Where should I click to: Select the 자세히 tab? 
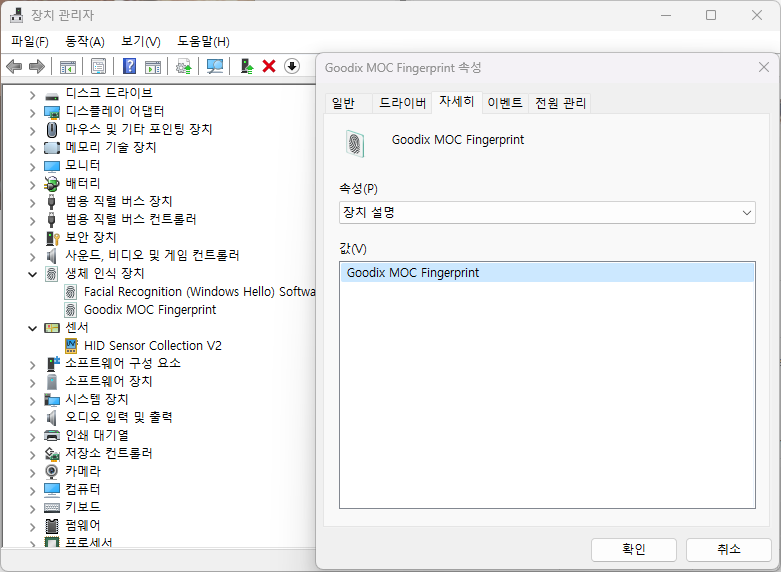click(456, 102)
